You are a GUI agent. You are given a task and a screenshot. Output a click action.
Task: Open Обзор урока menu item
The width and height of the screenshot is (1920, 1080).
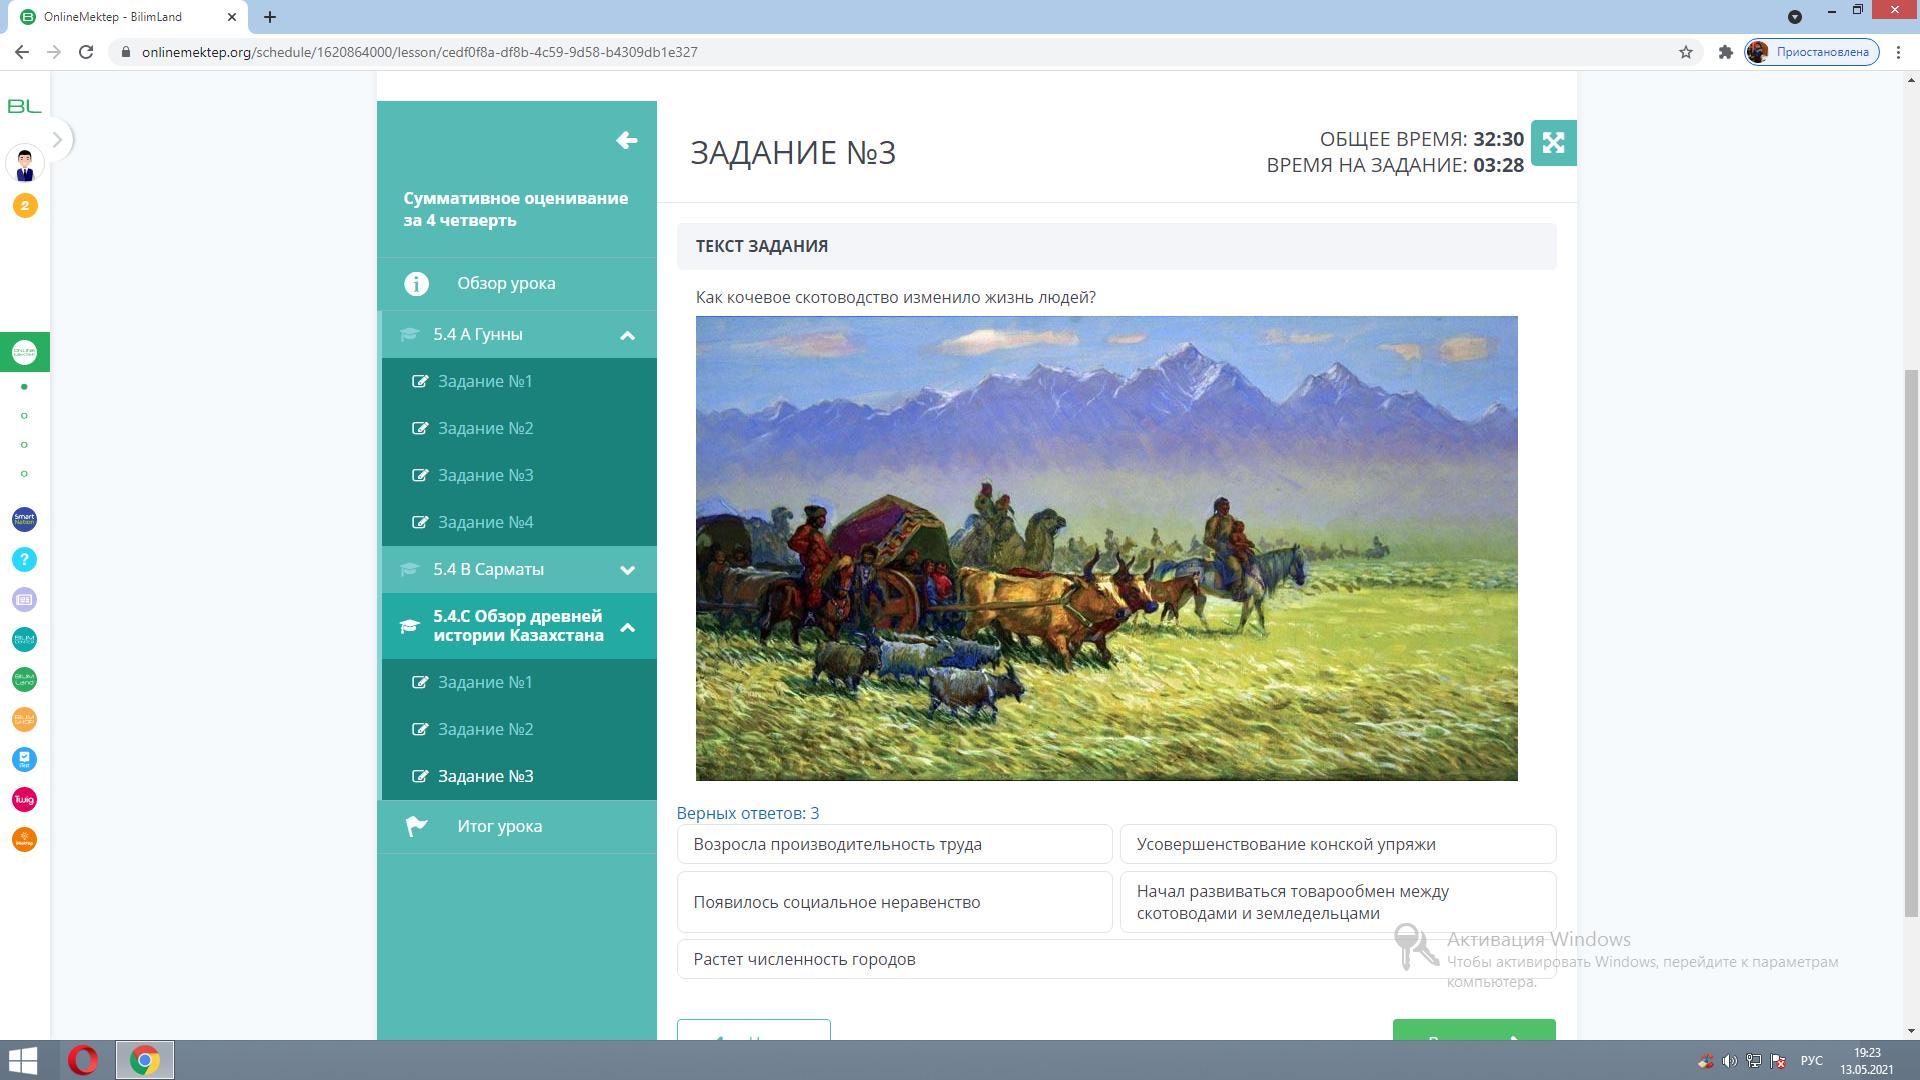pyautogui.click(x=506, y=283)
